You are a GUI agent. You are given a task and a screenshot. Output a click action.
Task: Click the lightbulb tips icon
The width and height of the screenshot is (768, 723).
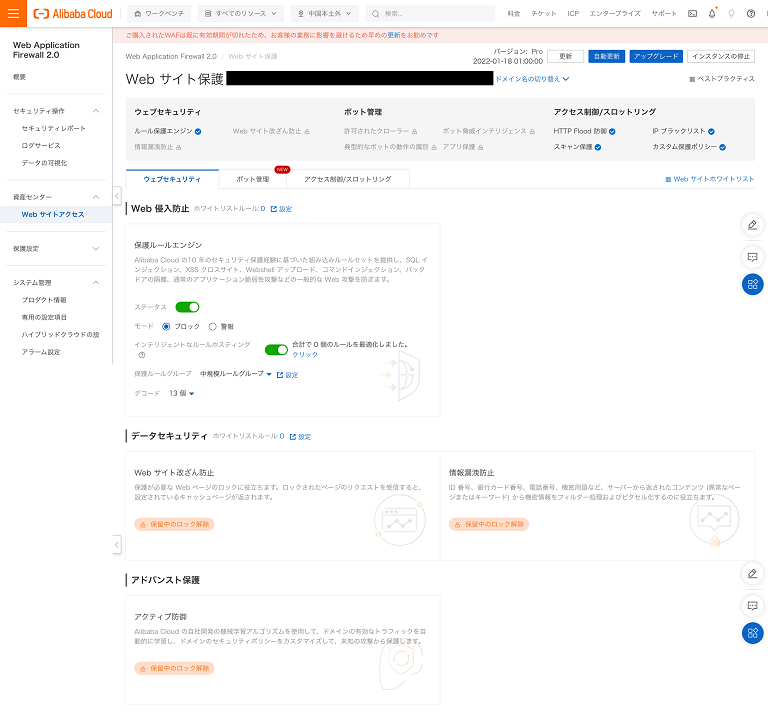point(731,14)
